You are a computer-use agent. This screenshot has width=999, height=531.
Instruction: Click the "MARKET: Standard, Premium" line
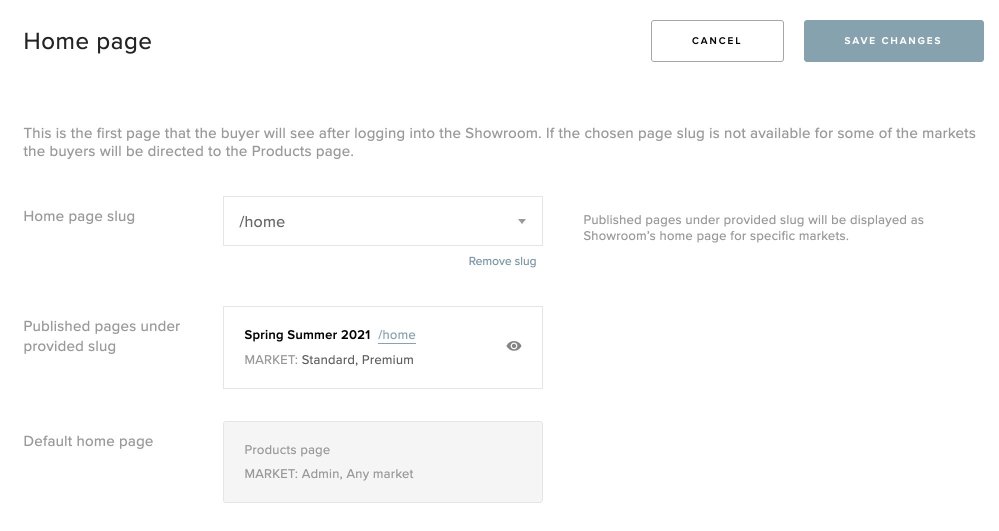329,360
